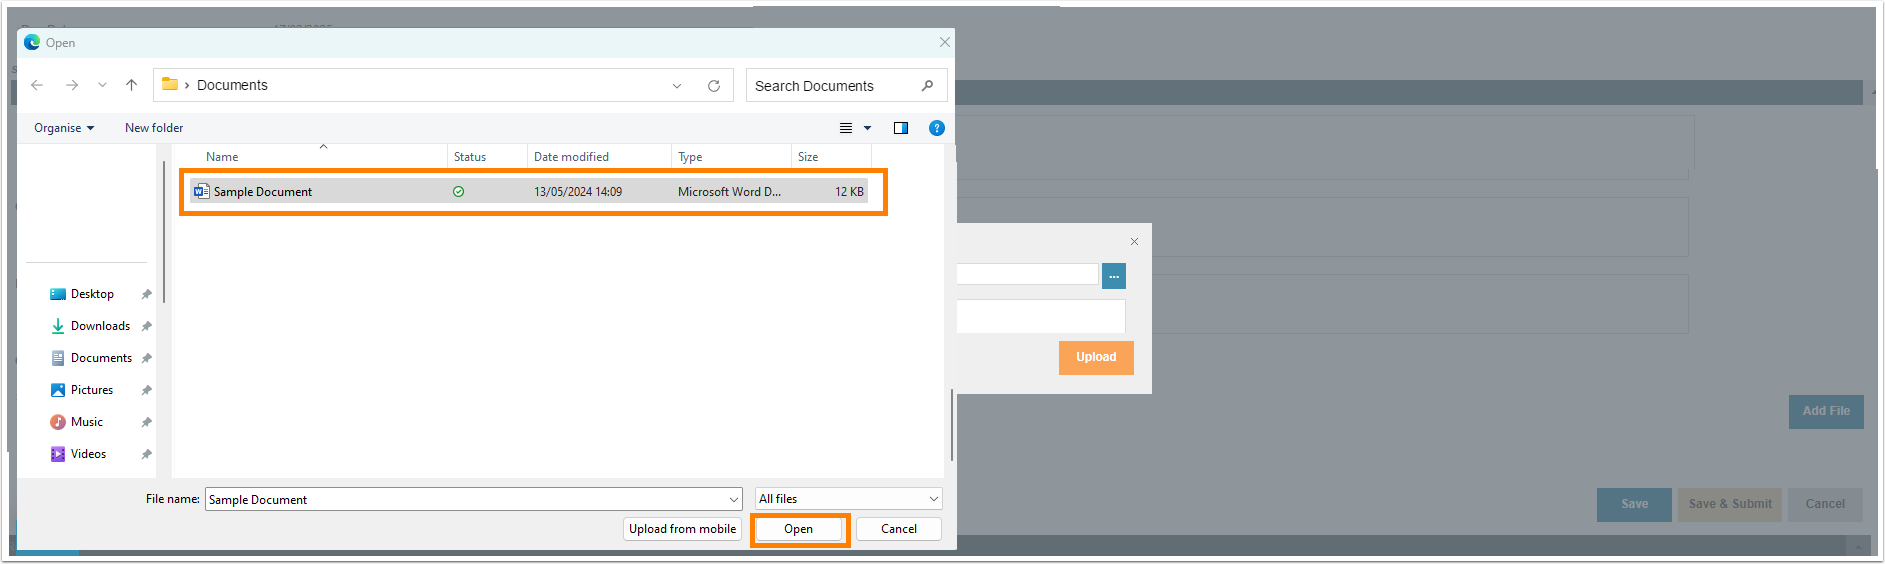Click the Up one level arrow
Image resolution: width=1885 pixels, height=564 pixels.
(x=131, y=85)
